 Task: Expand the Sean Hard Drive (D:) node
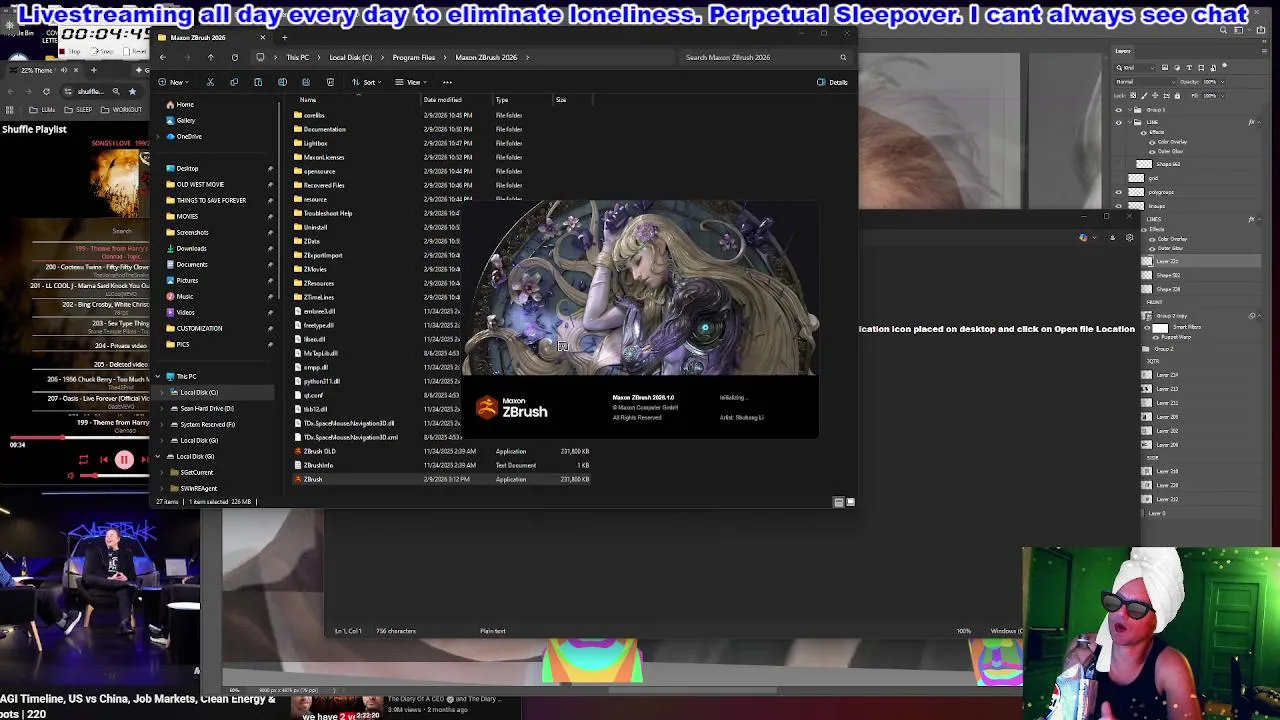[x=162, y=408]
